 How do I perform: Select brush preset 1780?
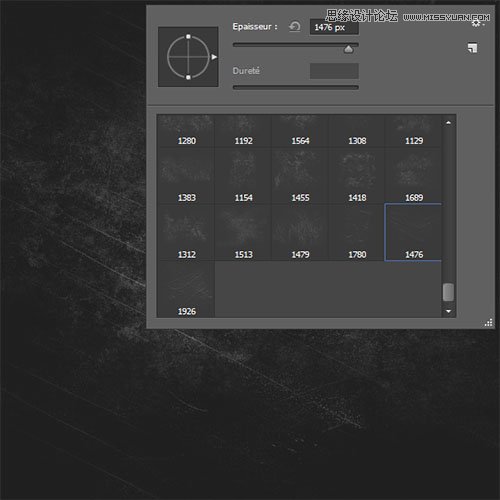click(x=357, y=232)
